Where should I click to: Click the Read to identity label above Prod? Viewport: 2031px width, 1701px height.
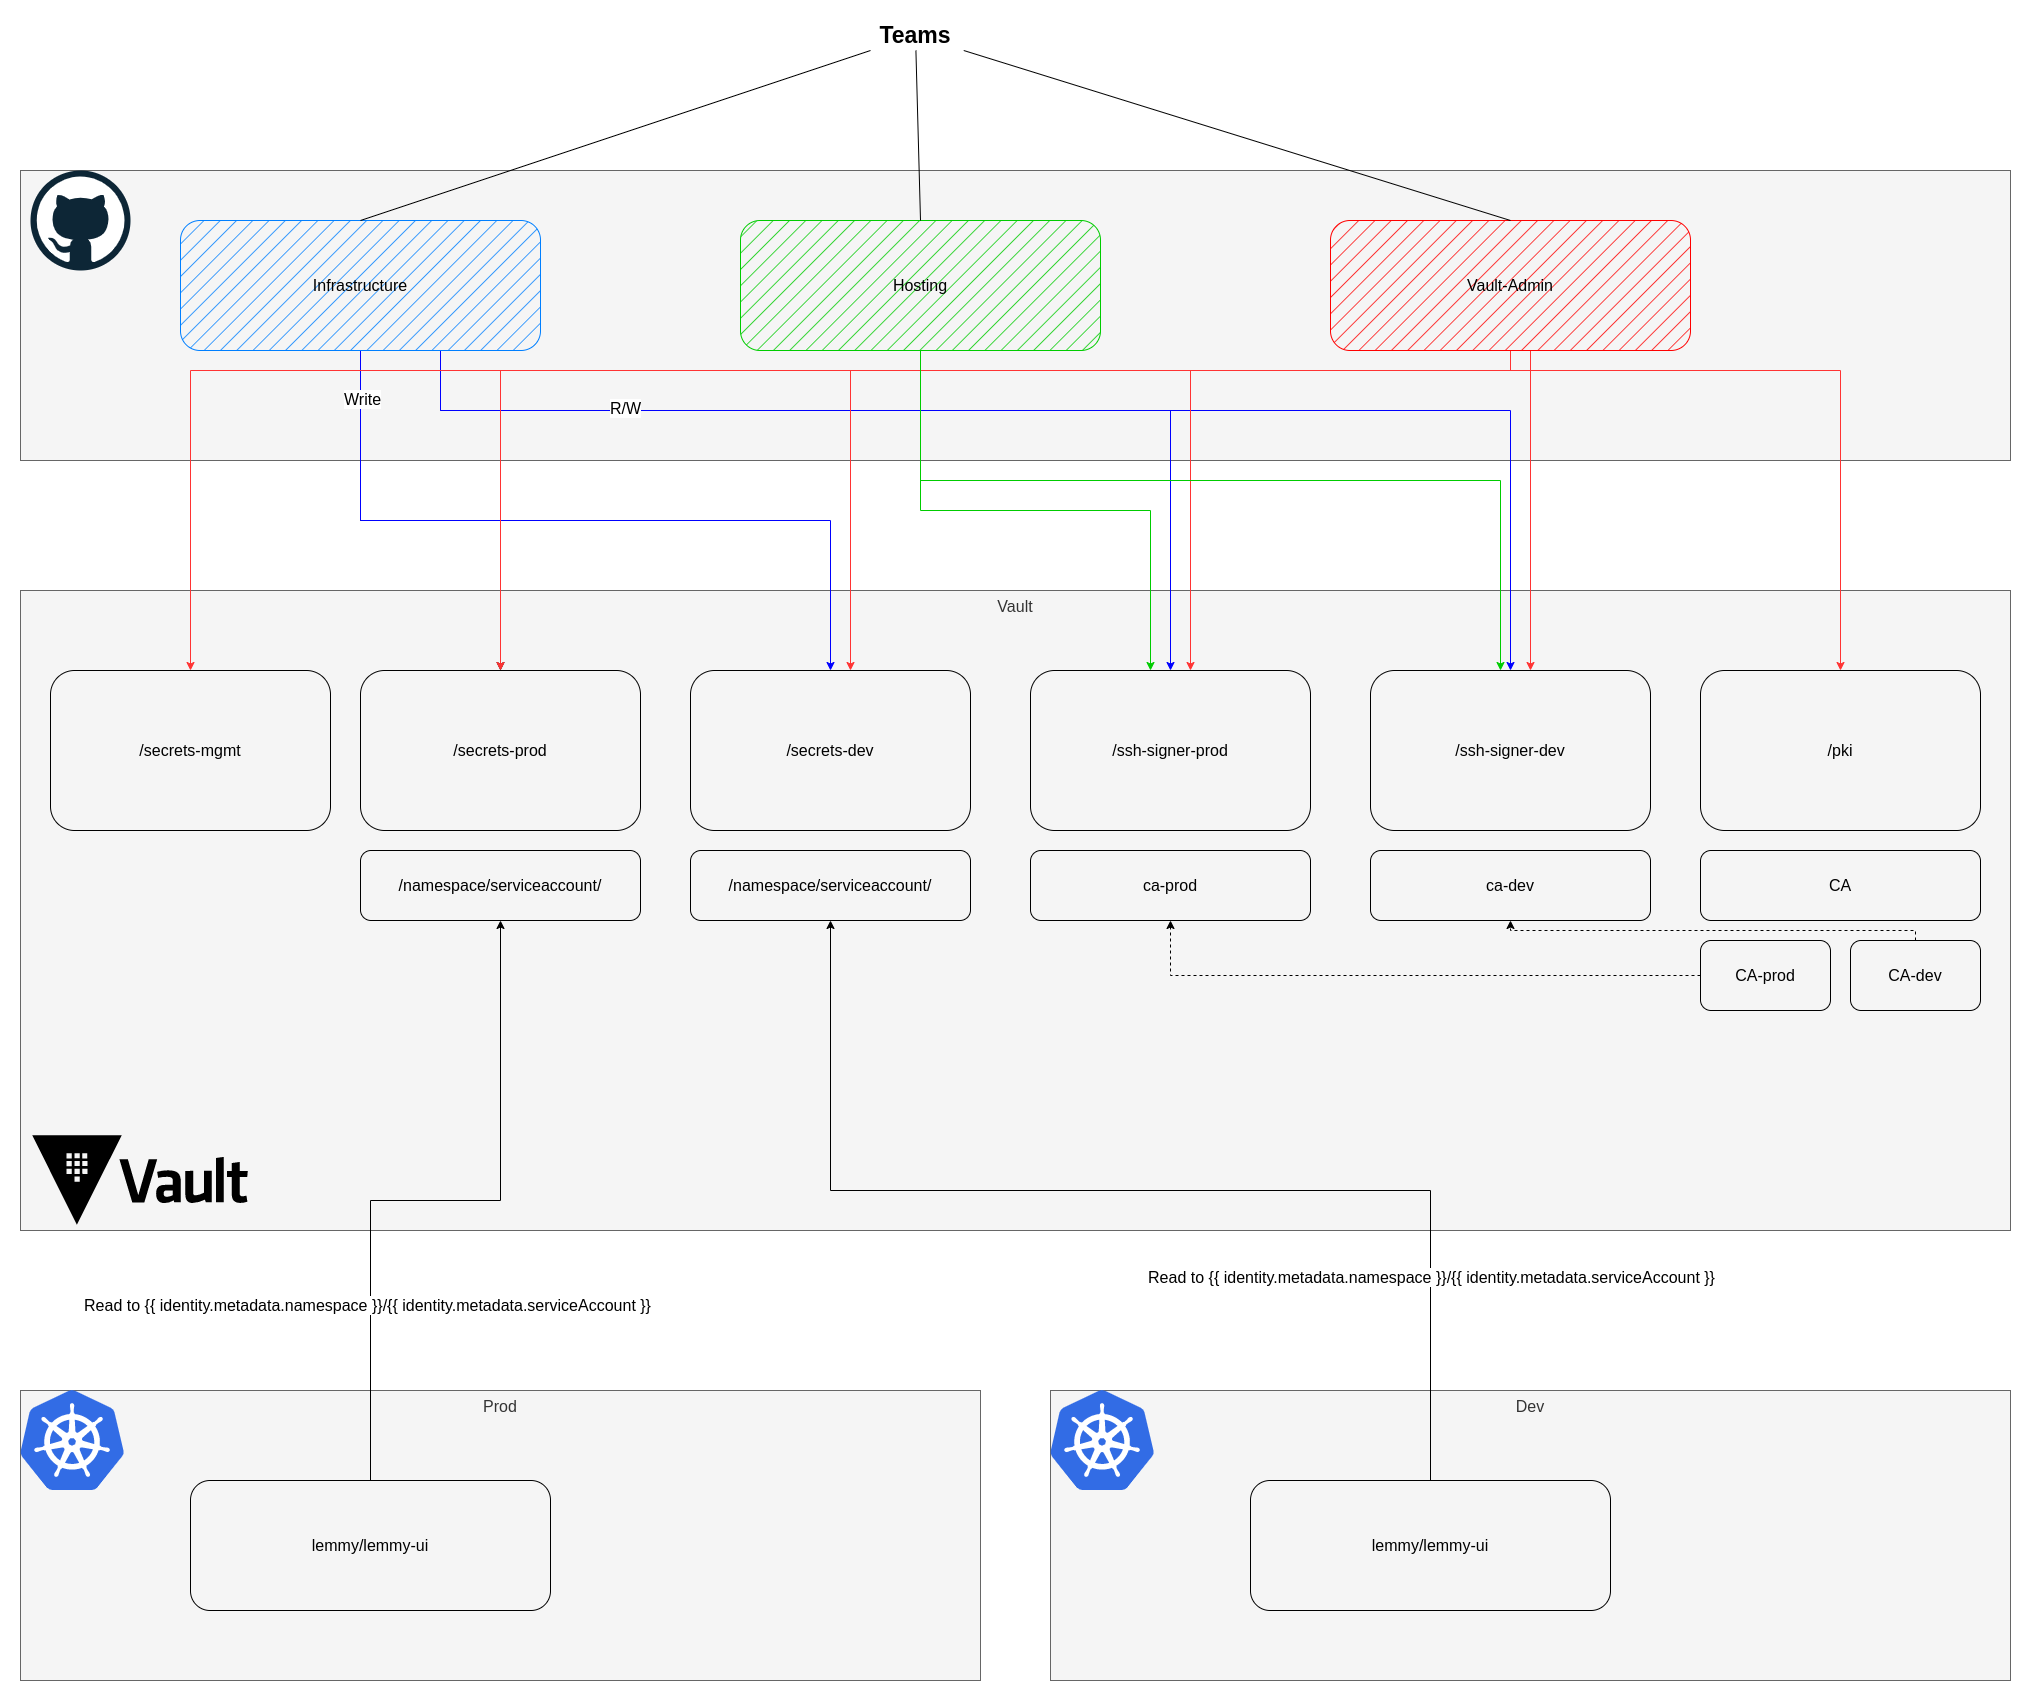367,1305
